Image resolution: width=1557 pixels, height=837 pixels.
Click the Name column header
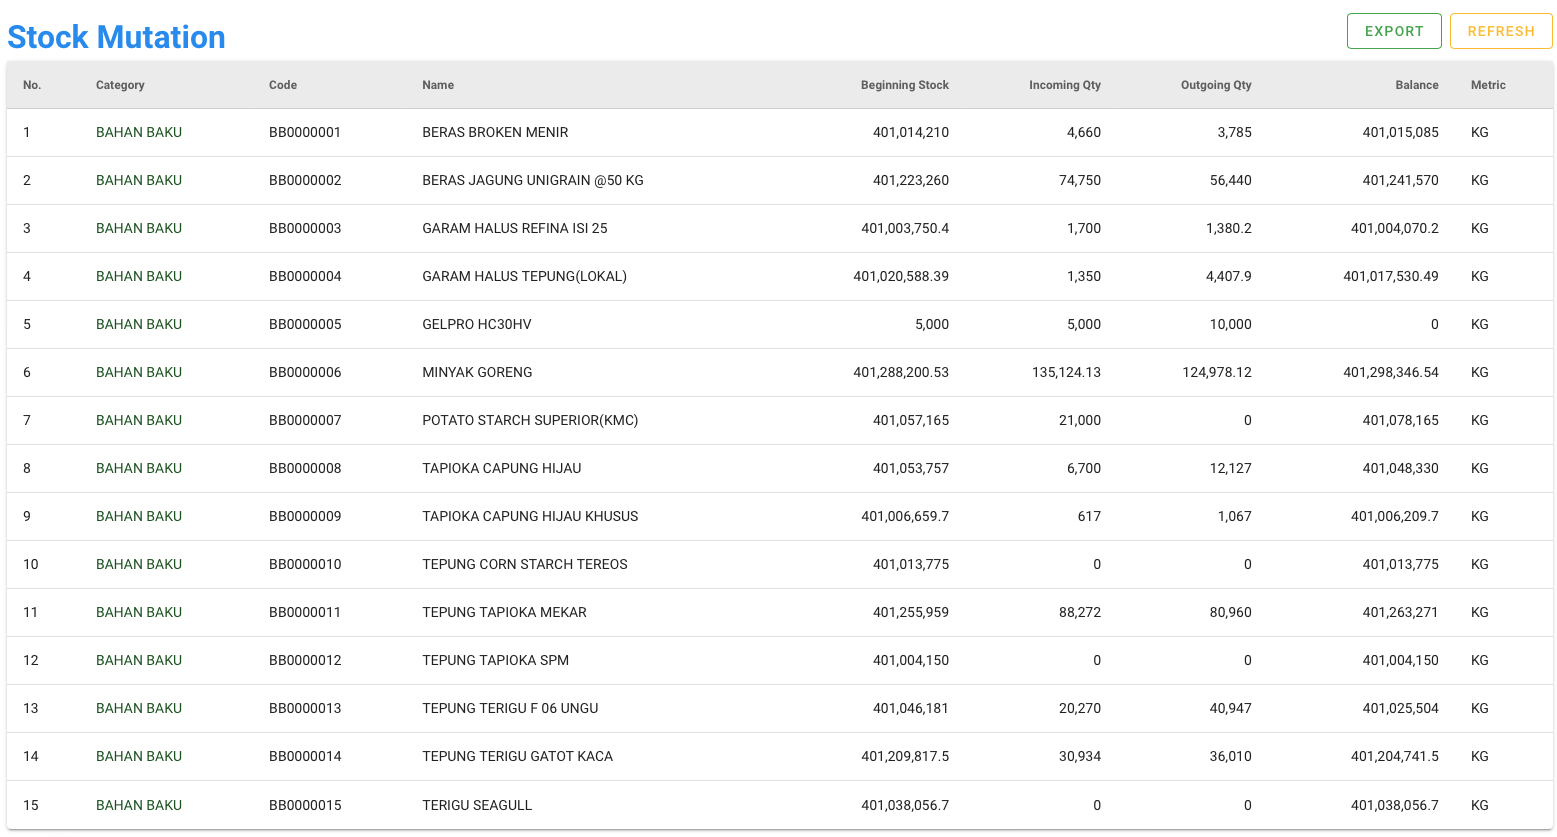coord(438,85)
